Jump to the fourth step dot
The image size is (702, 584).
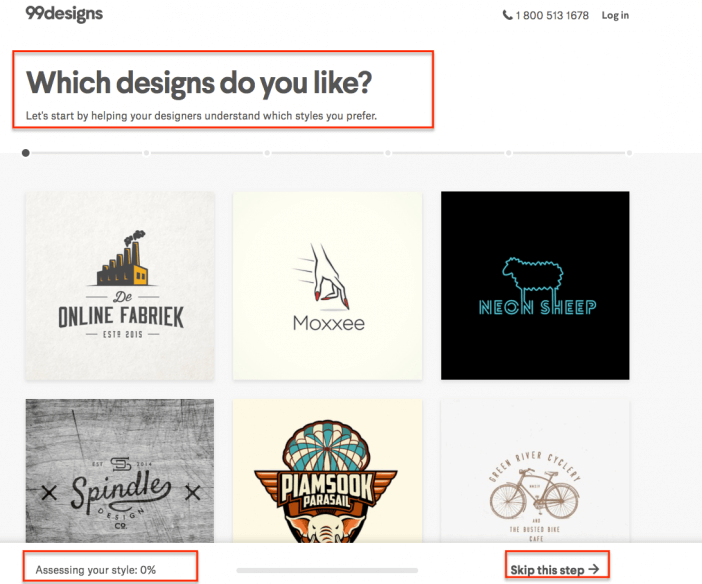coord(388,153)
